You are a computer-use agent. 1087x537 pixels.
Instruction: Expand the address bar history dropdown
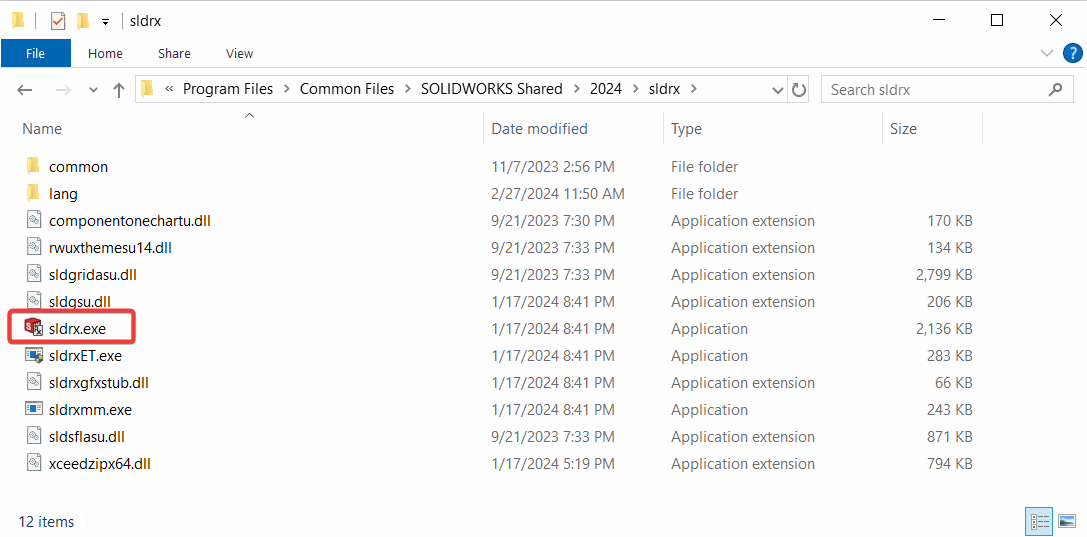(x=778, y=90)
